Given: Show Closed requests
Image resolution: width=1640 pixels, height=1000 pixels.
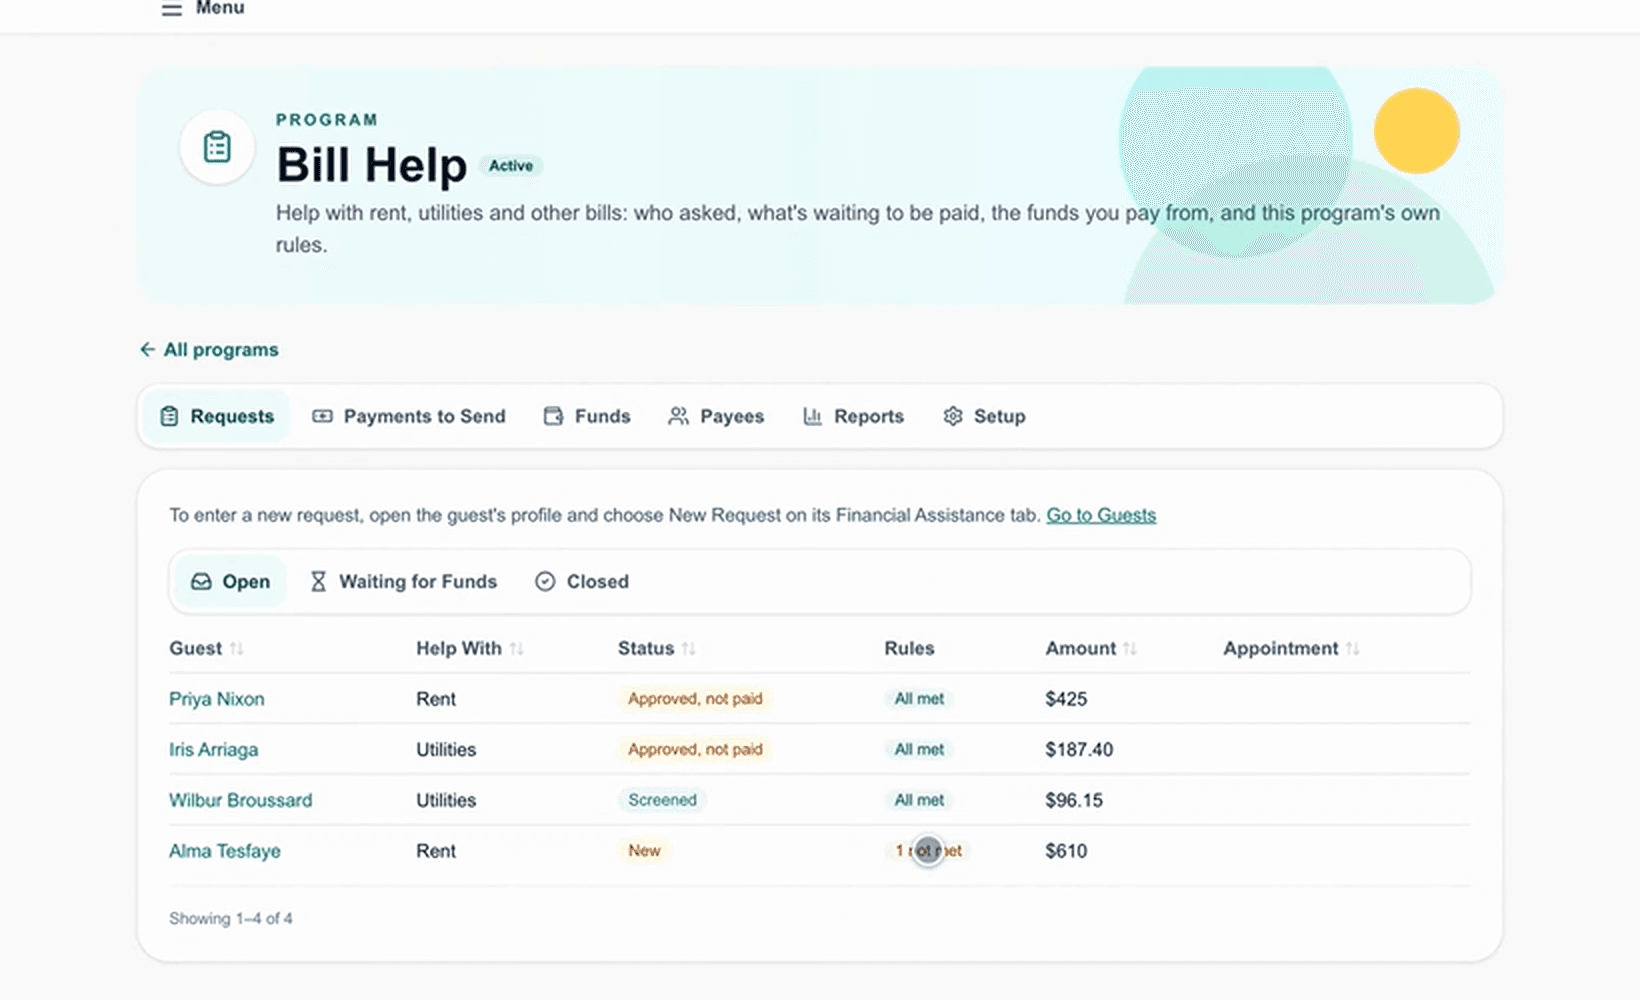Looking at the screenshot, I should click(582, 581).
